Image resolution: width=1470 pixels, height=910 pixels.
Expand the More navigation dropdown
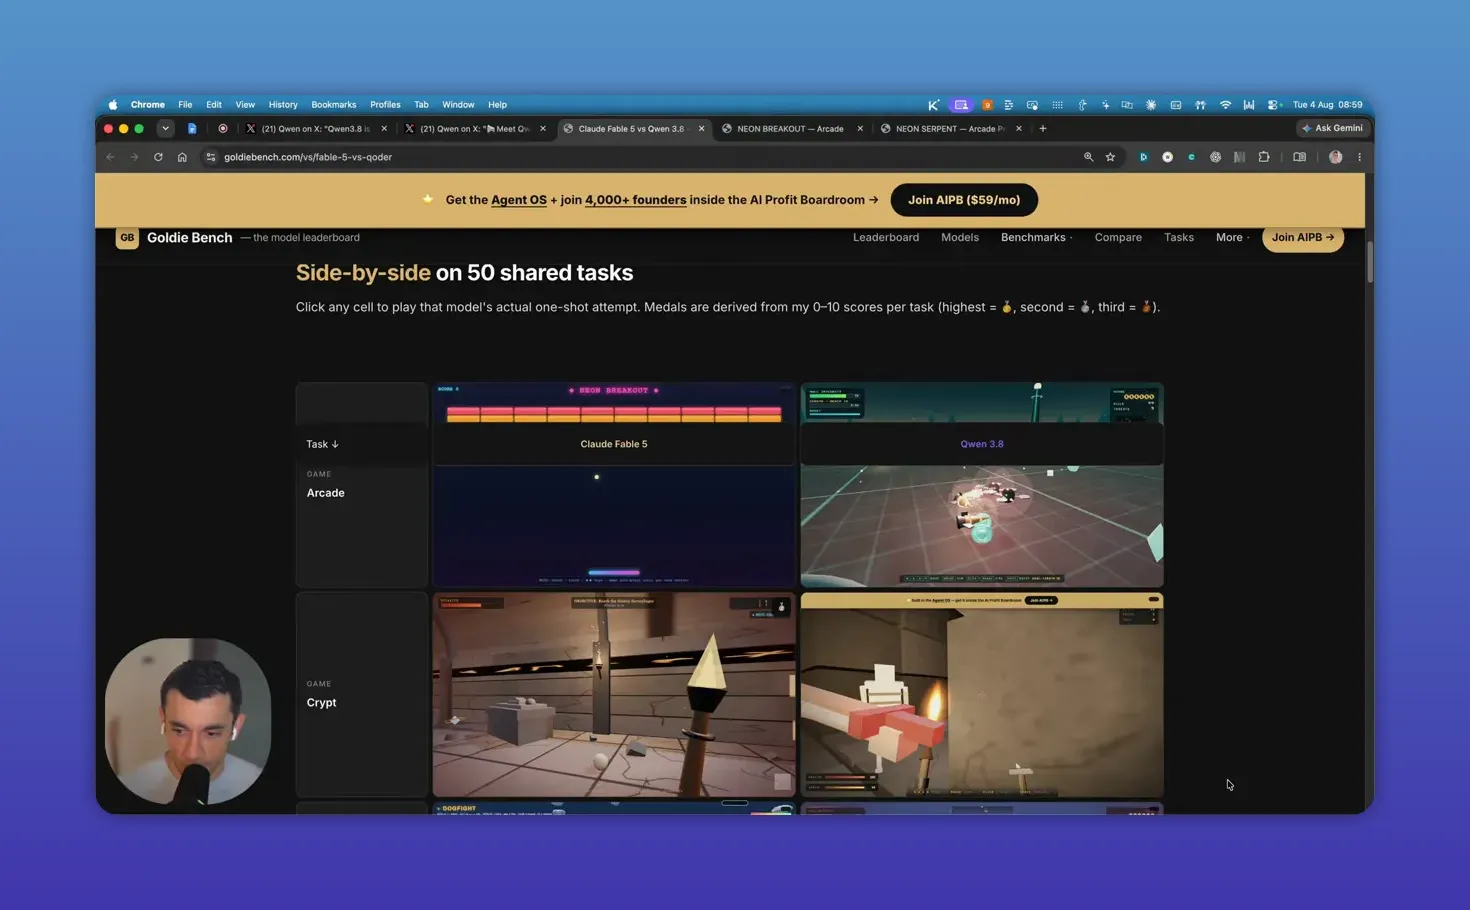tap(1232, 237)
